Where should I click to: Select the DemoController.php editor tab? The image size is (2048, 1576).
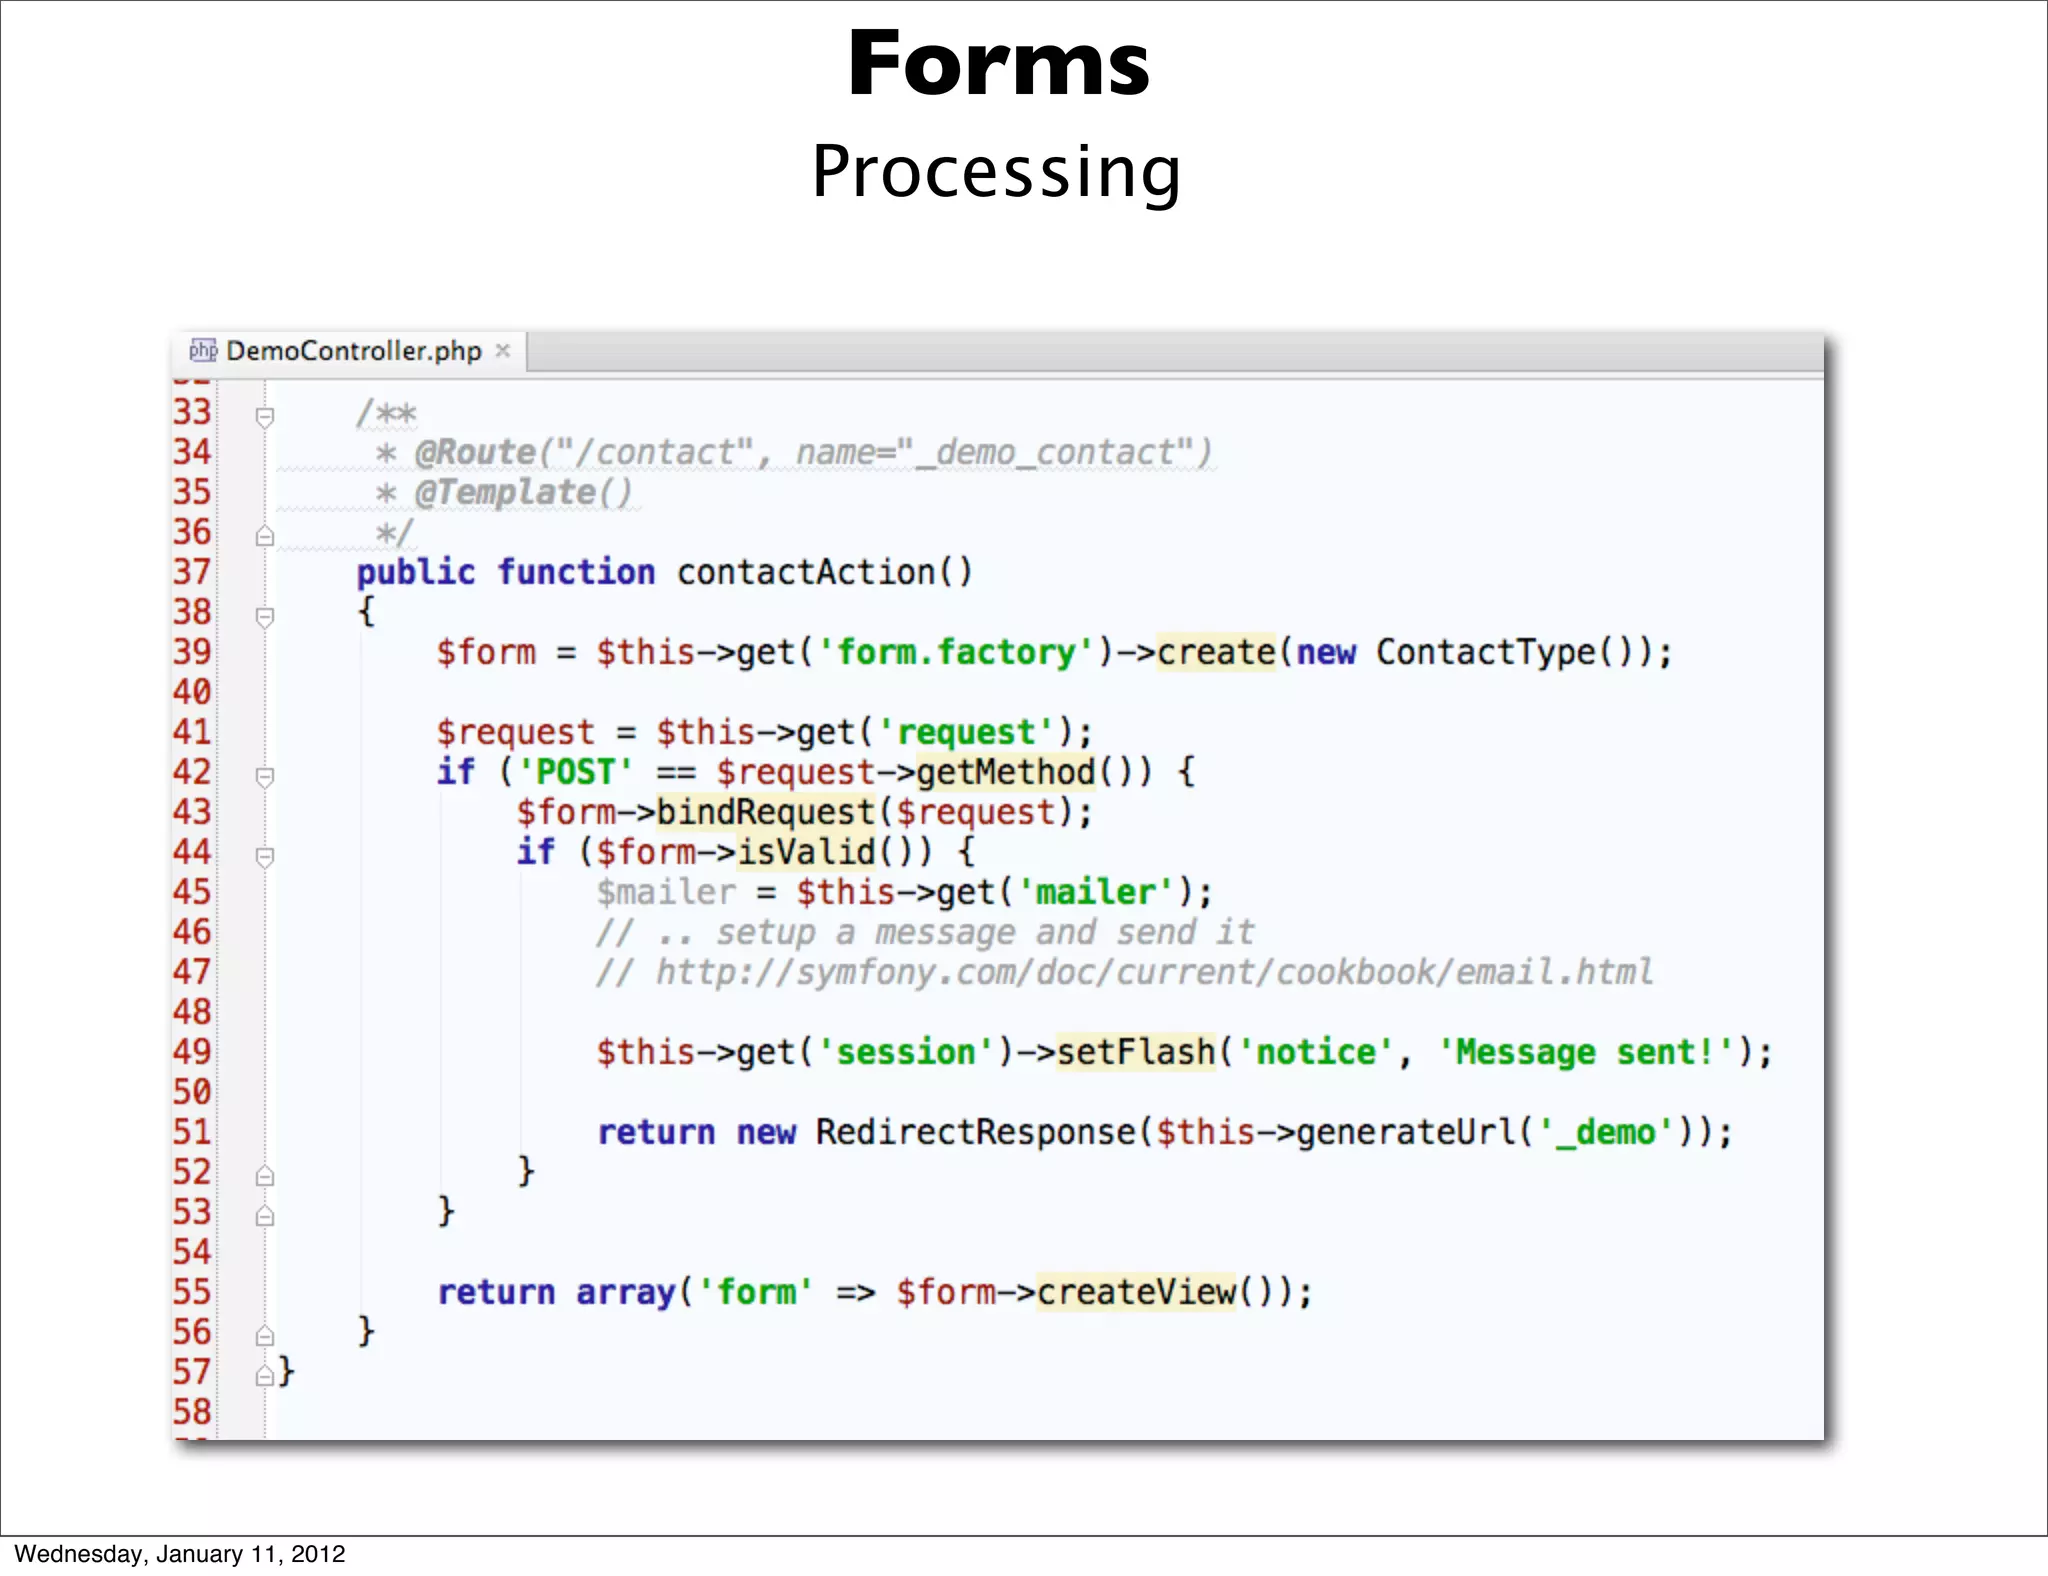coord(349,351)
